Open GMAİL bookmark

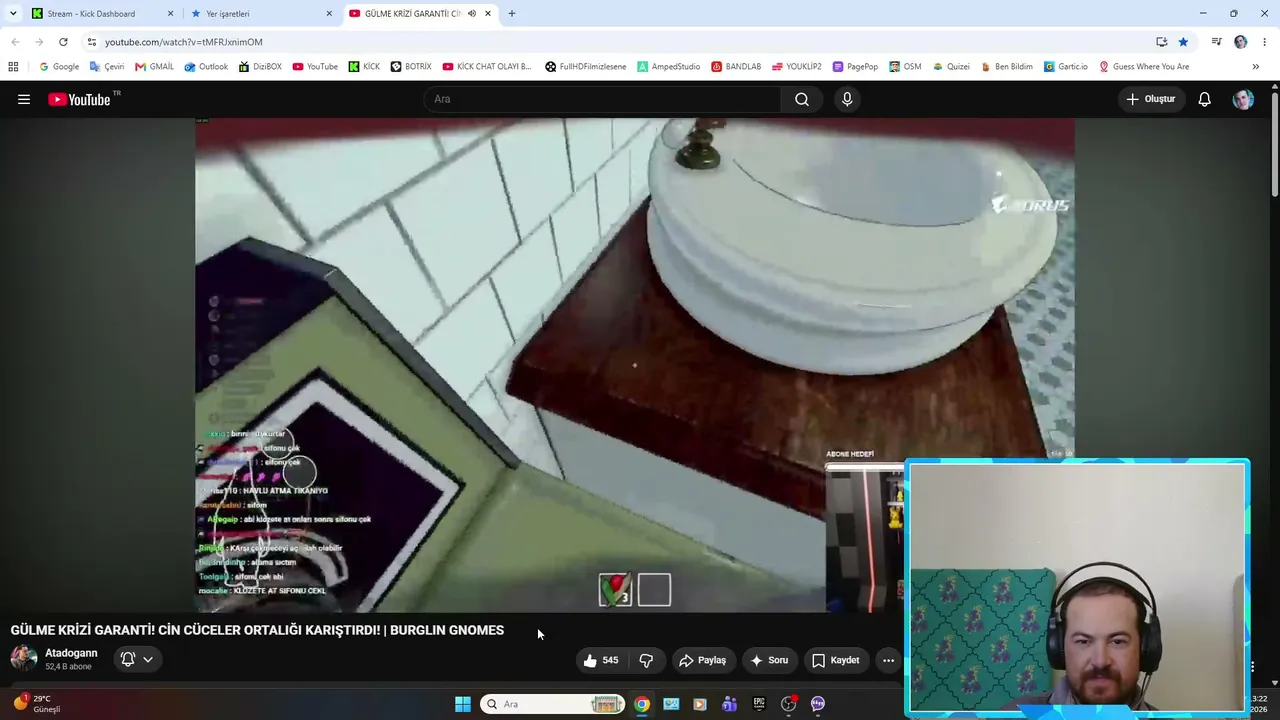click(x=154, y=67)
